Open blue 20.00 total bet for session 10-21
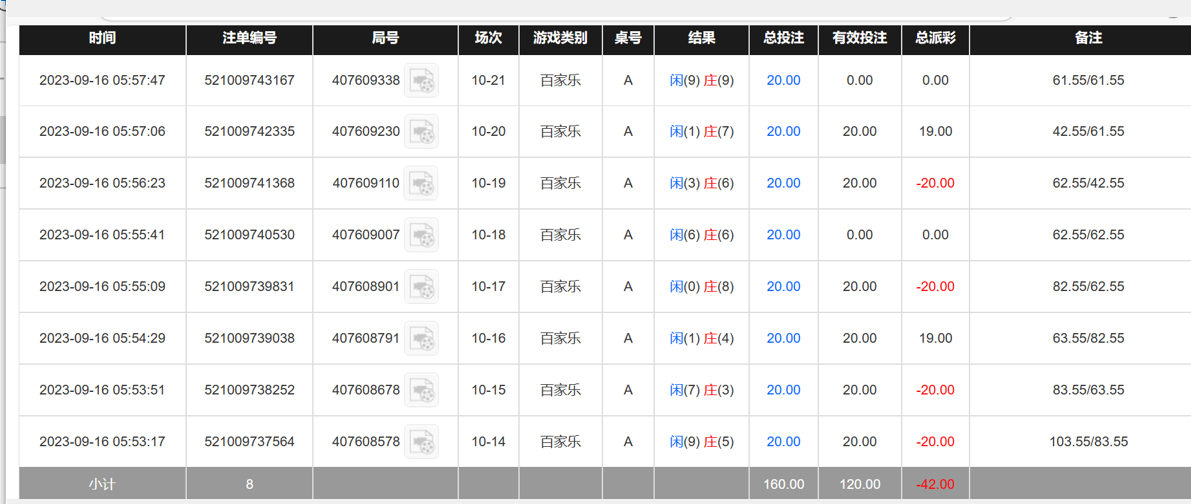Screen dimensions: 1191x504 783,81
